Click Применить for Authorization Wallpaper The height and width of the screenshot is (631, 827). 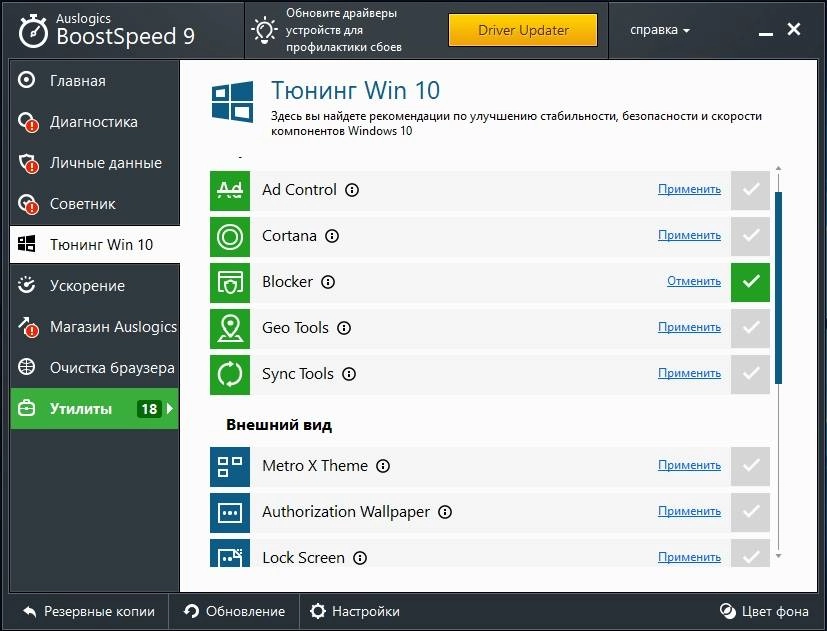[689, 511]
